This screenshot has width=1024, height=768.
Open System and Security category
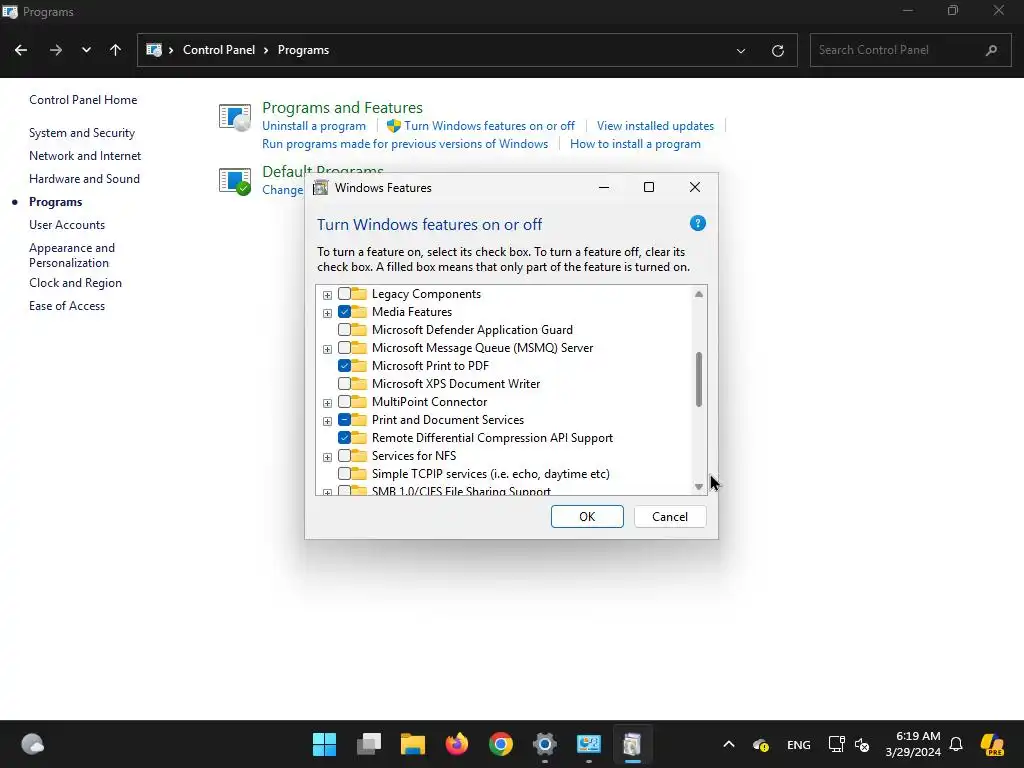(82, 133)
